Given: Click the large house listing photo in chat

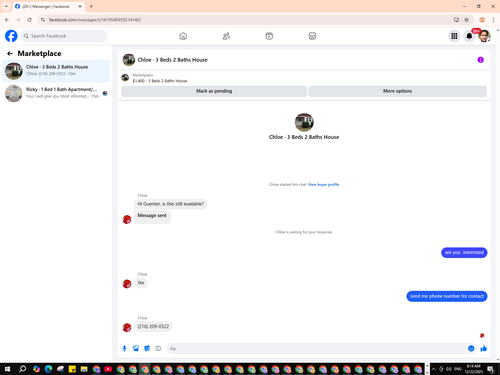Looking at the screenshot, I should click(304, 122).
